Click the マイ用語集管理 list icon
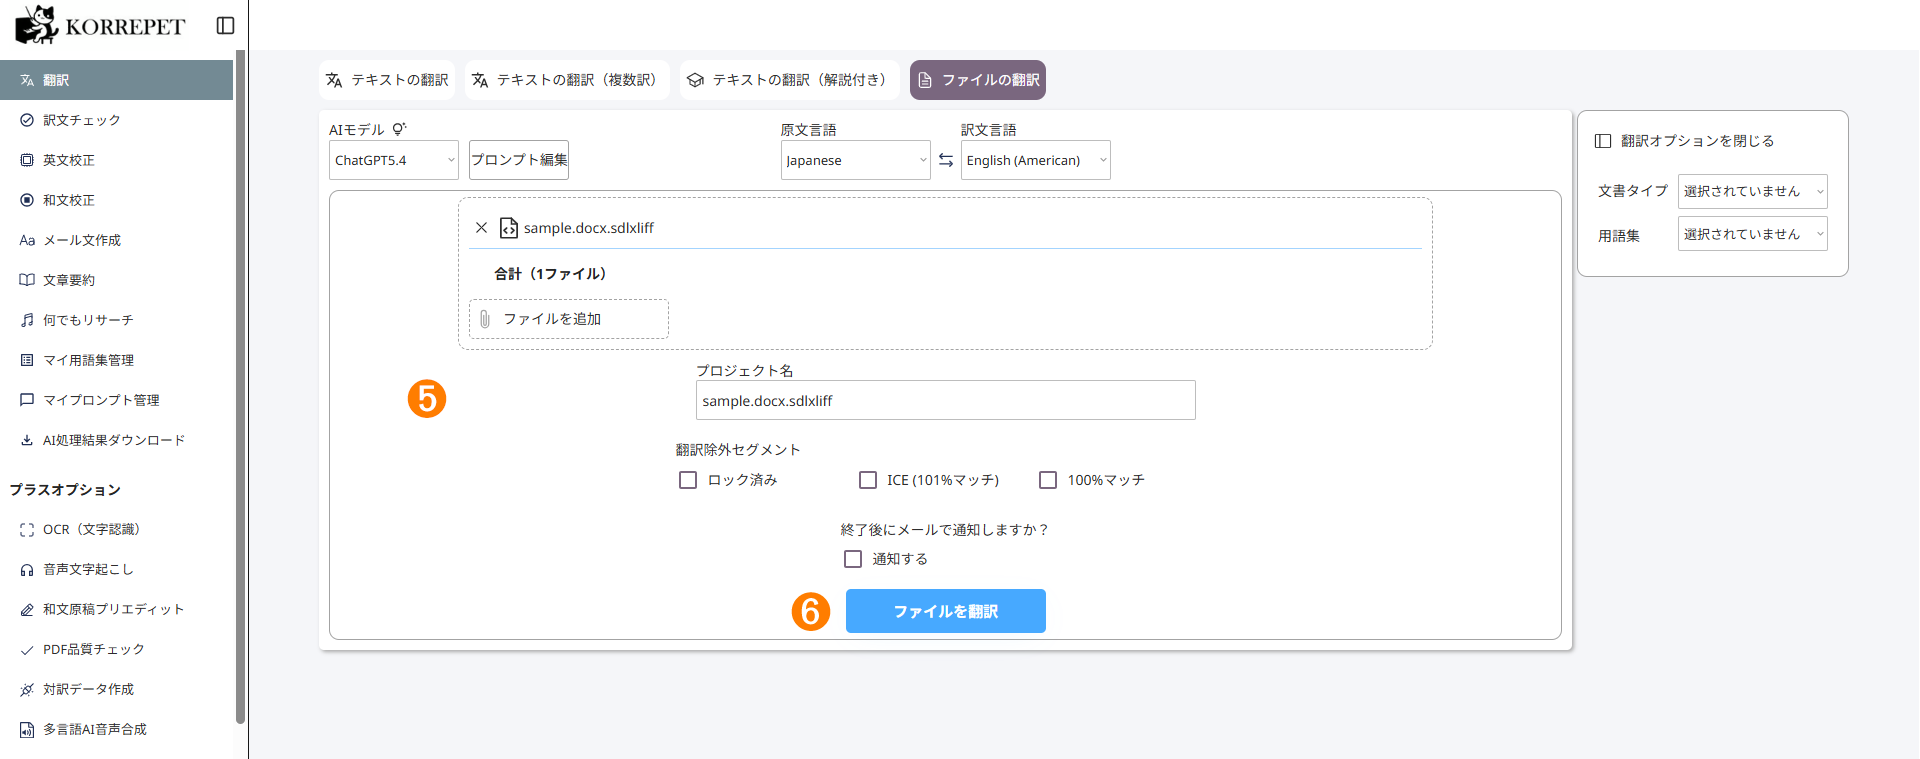Viewport: 1920px width, 759px height. (27, 360)
